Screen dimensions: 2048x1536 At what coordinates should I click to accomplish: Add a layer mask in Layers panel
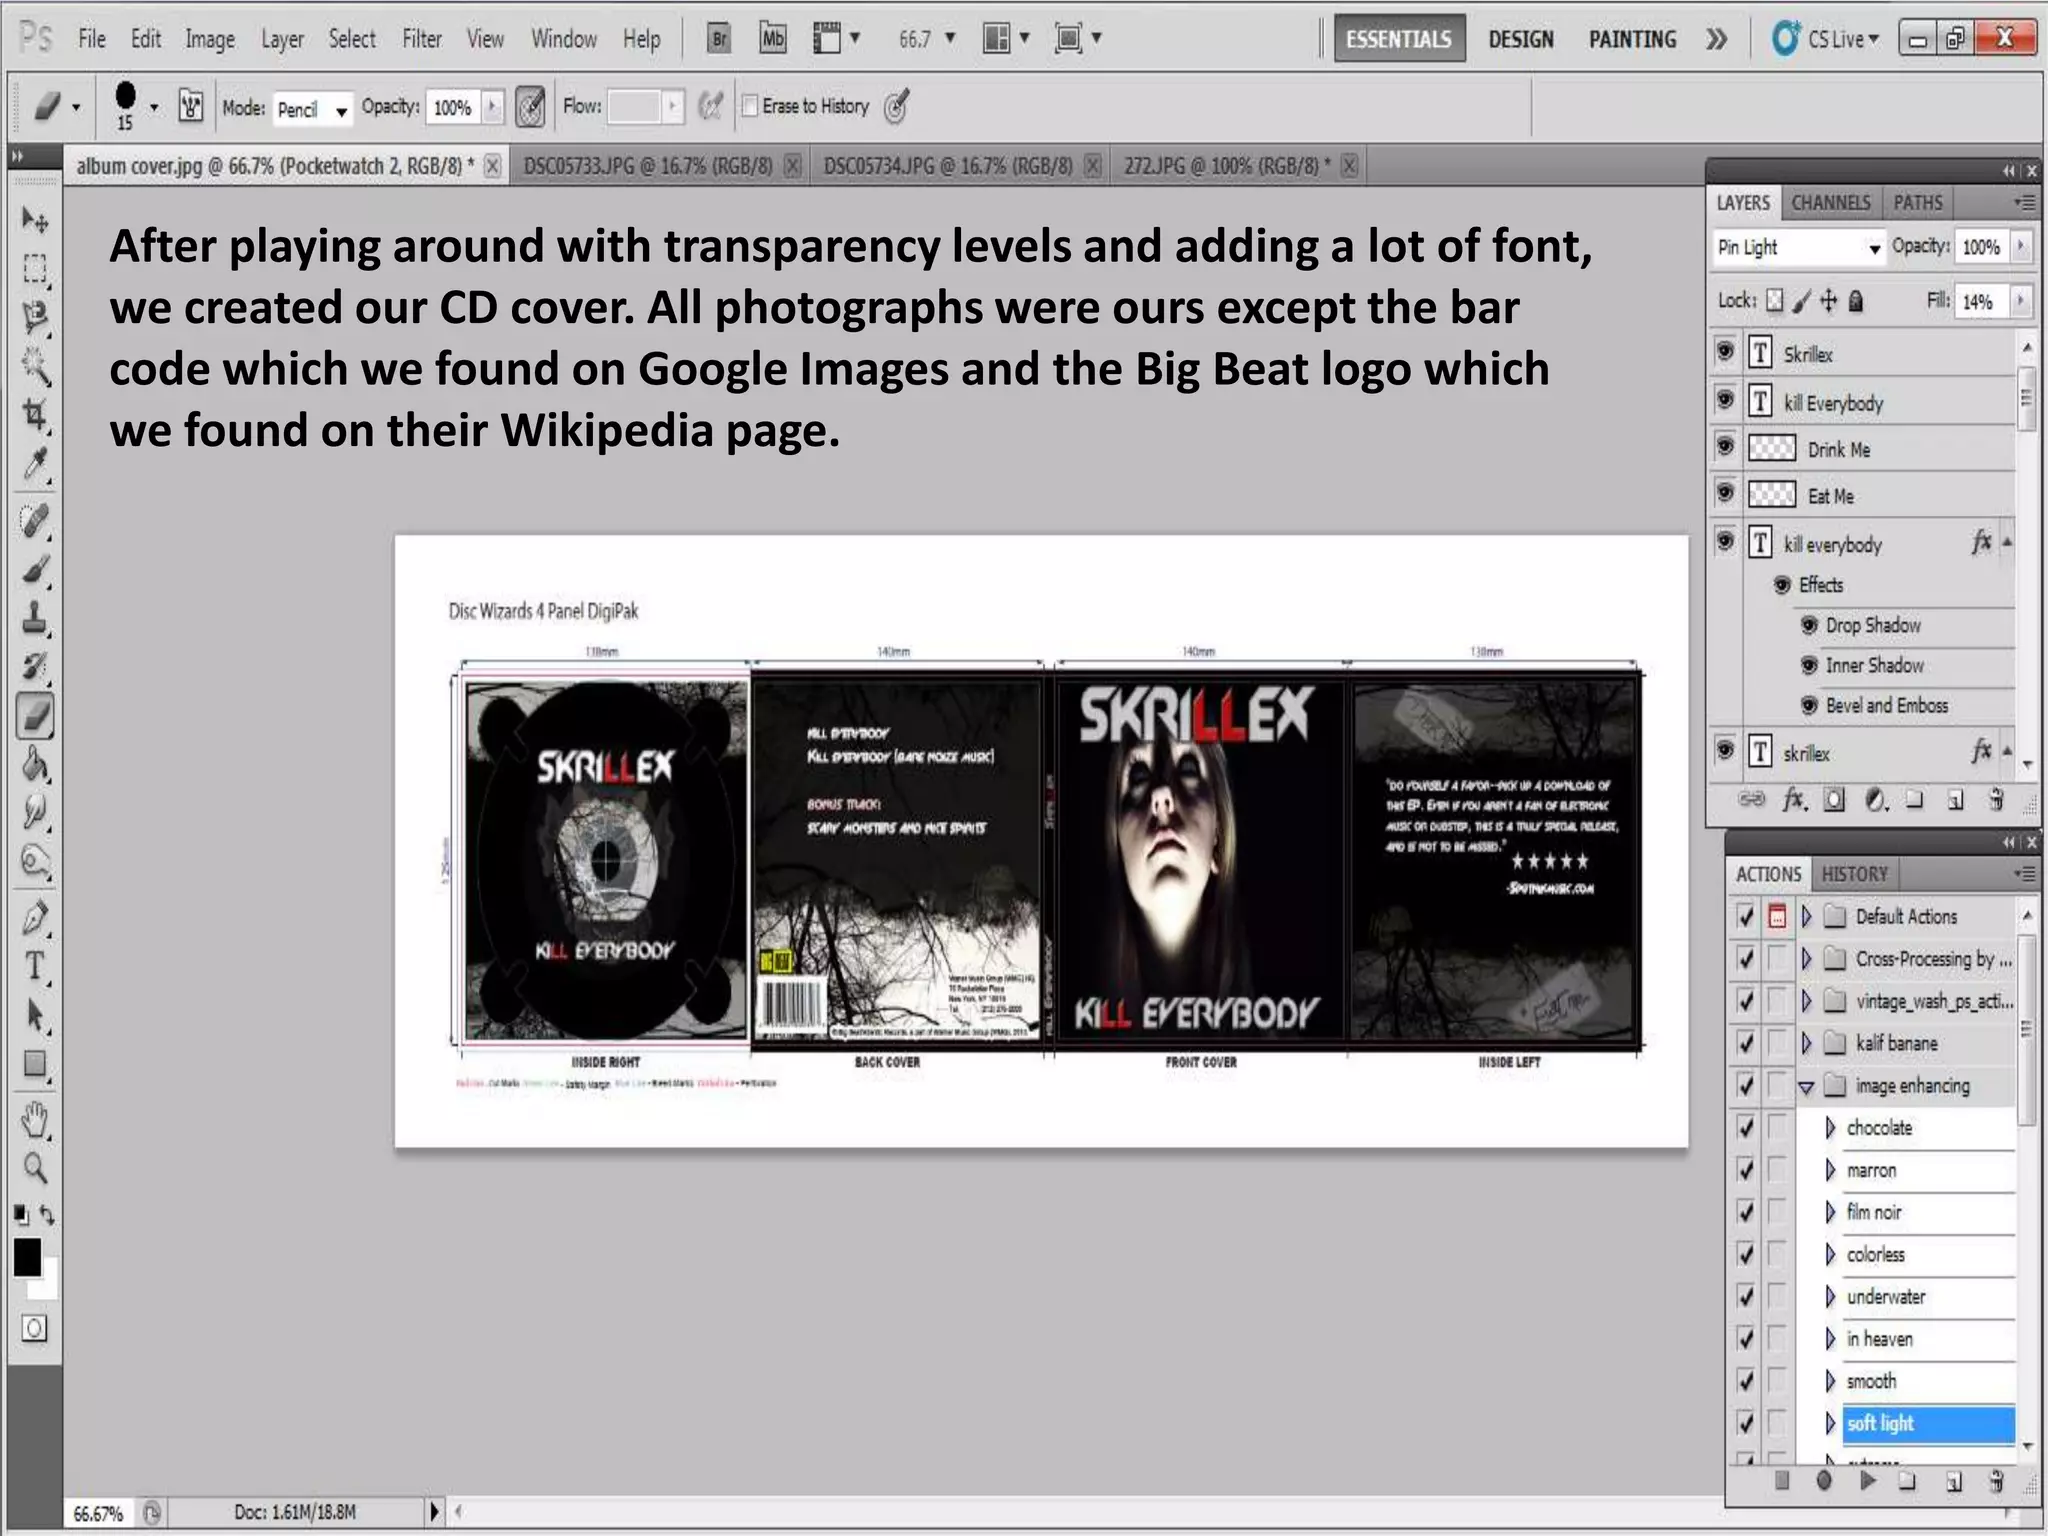point(1834,800)
